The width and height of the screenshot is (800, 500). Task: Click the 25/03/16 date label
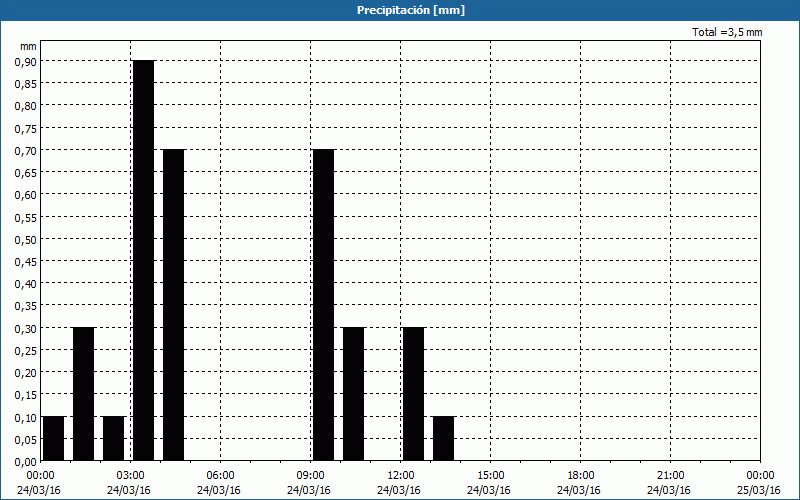759,490
